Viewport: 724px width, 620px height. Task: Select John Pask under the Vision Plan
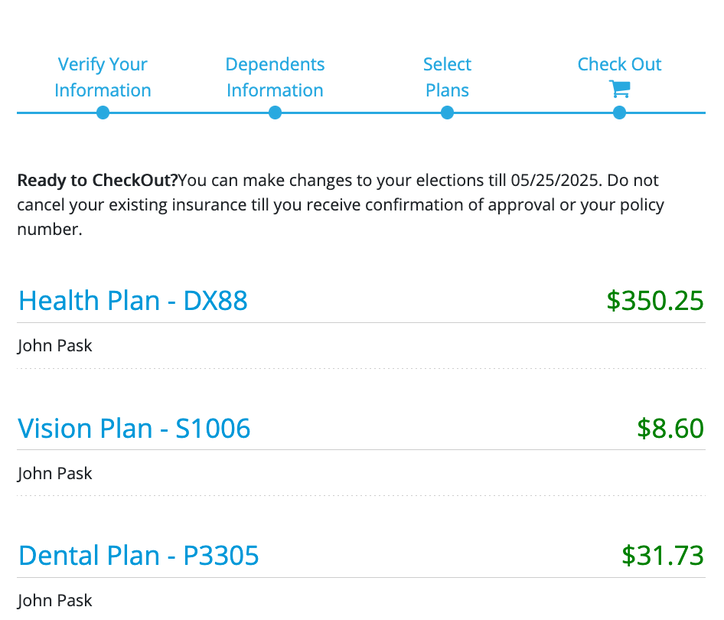pos(55,473)
